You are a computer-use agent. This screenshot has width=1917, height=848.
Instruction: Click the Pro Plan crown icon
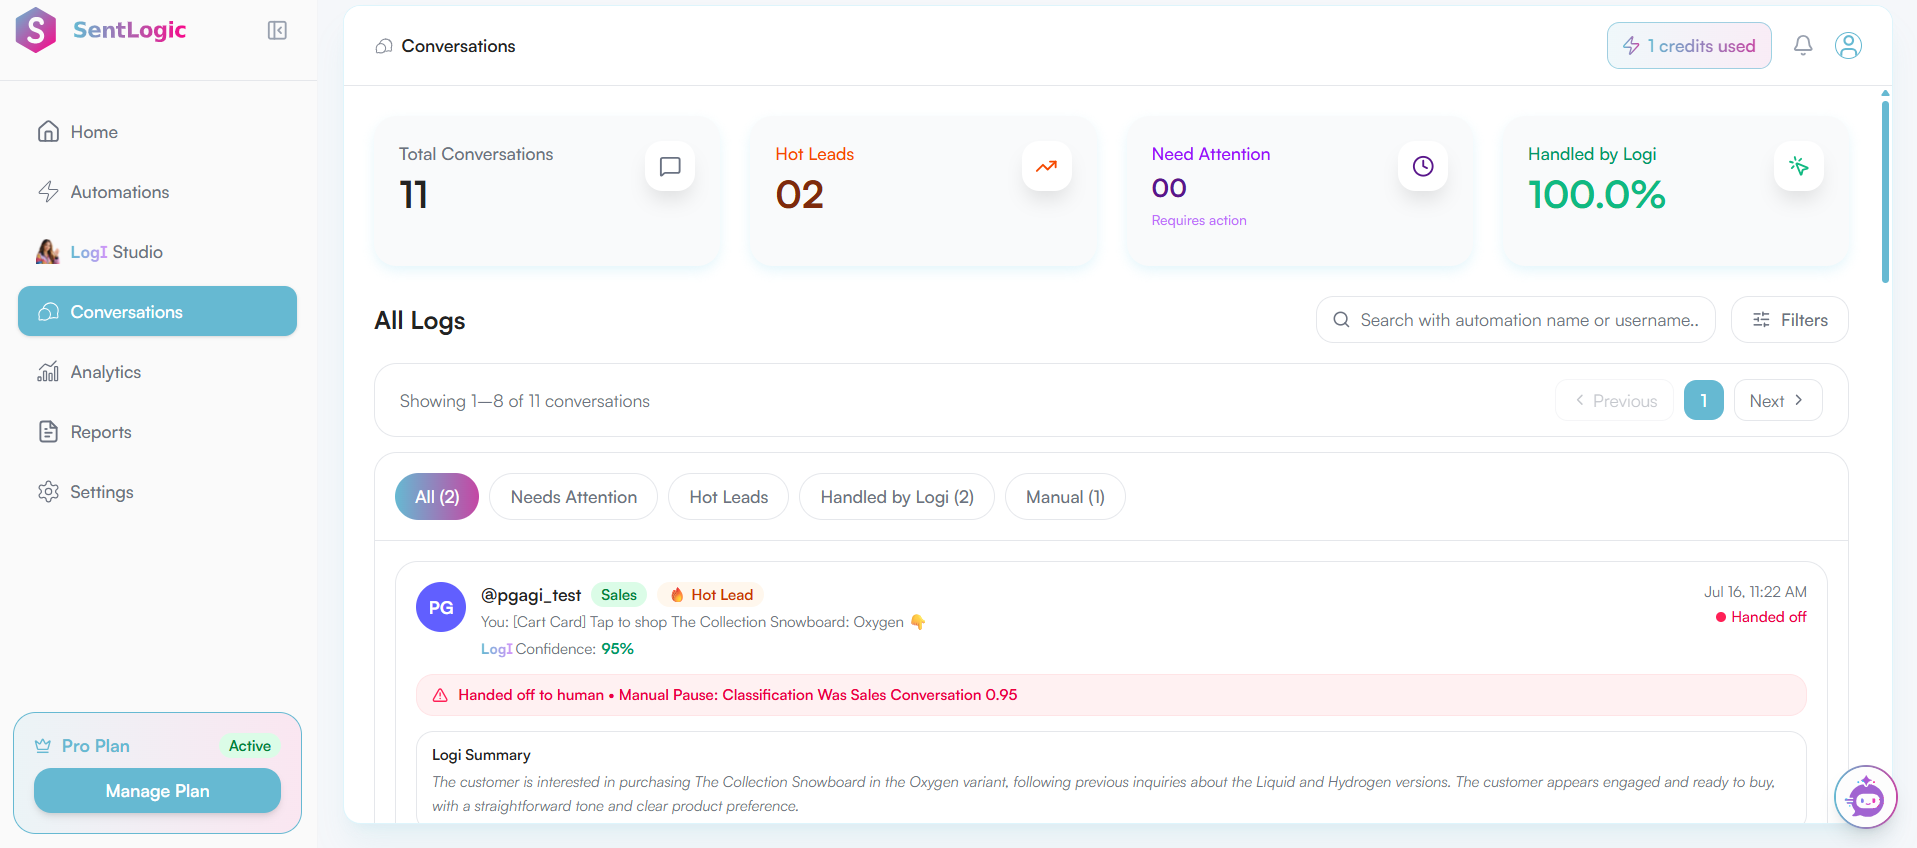[43, 746]
